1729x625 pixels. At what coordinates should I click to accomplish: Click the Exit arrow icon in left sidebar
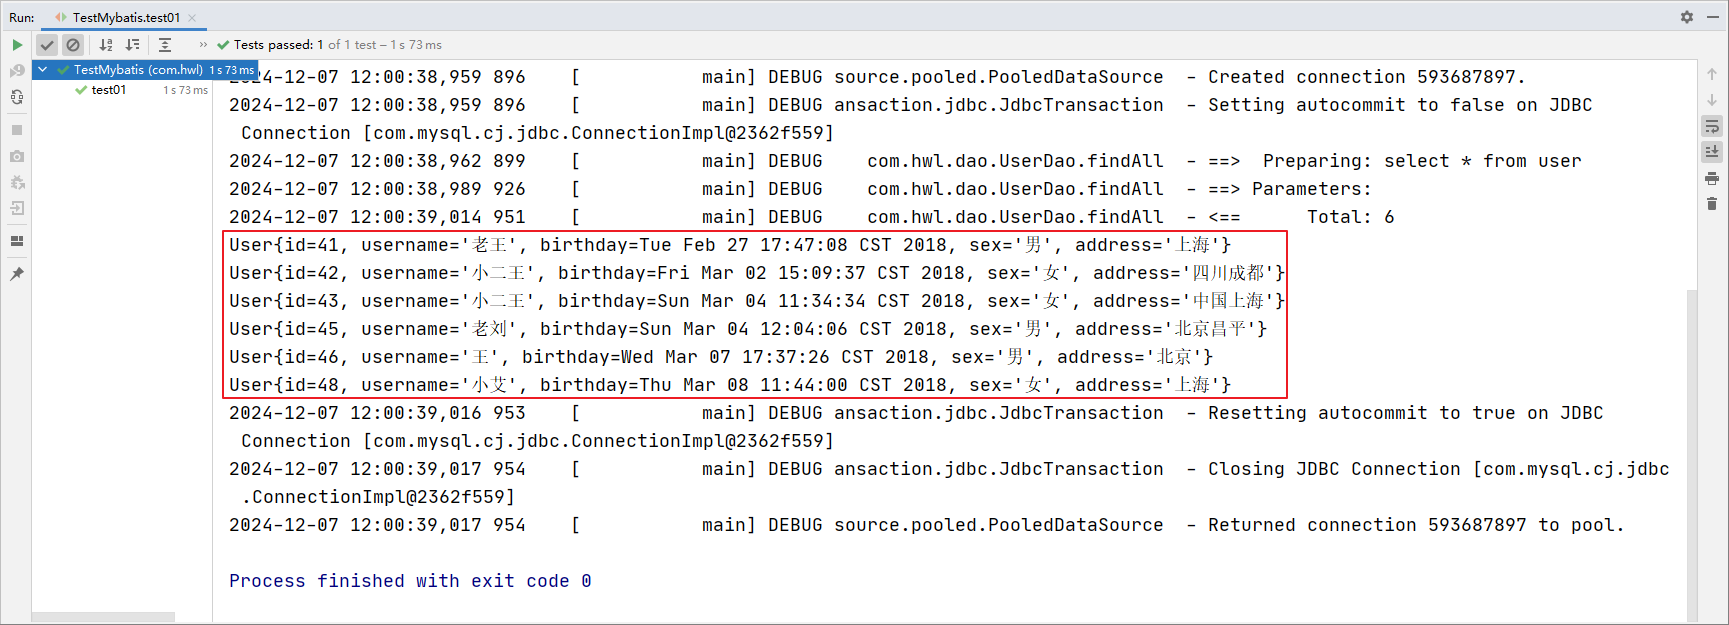click(17, 208)
